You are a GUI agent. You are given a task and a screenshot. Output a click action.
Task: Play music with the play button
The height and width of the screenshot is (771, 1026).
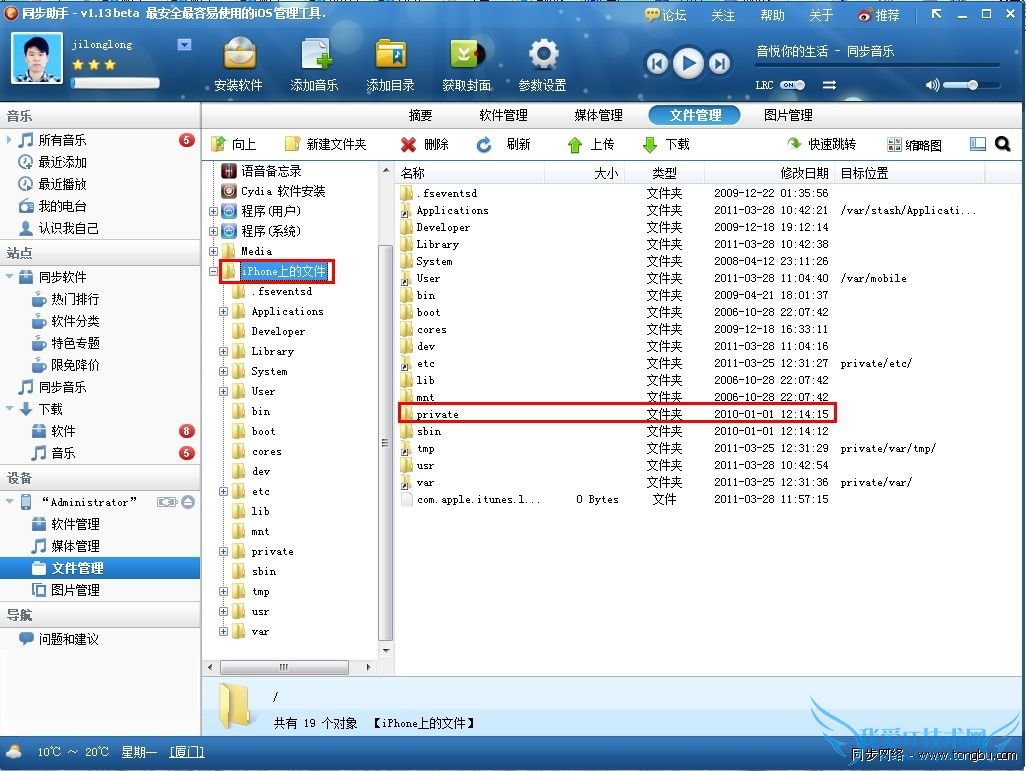(688, 63)
